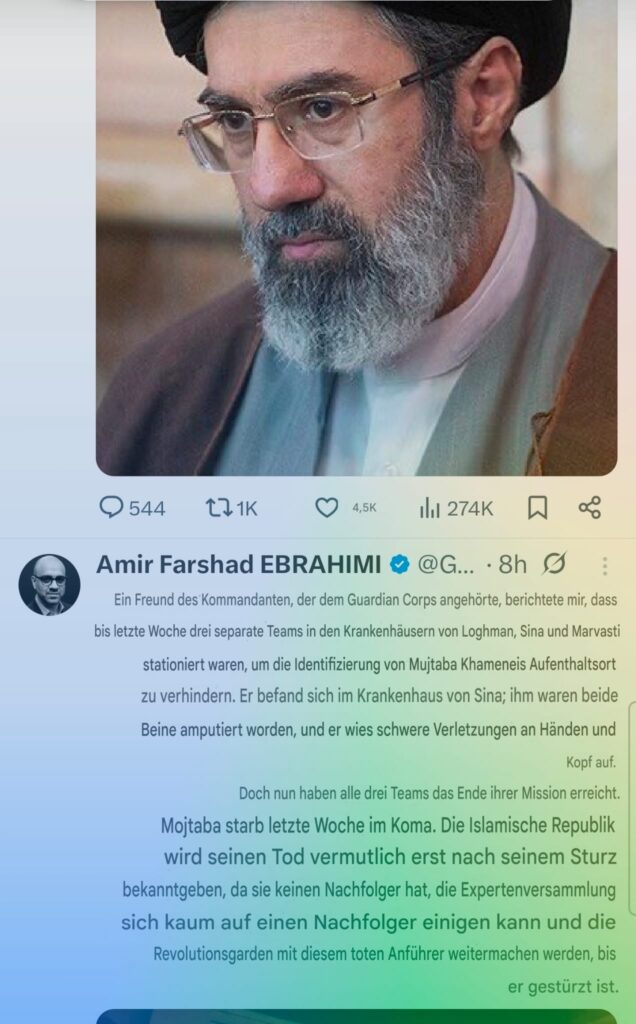This screenshot has height=1024, width=636.
Task: Open the next image at the bottom
Action: point(357,1017)
